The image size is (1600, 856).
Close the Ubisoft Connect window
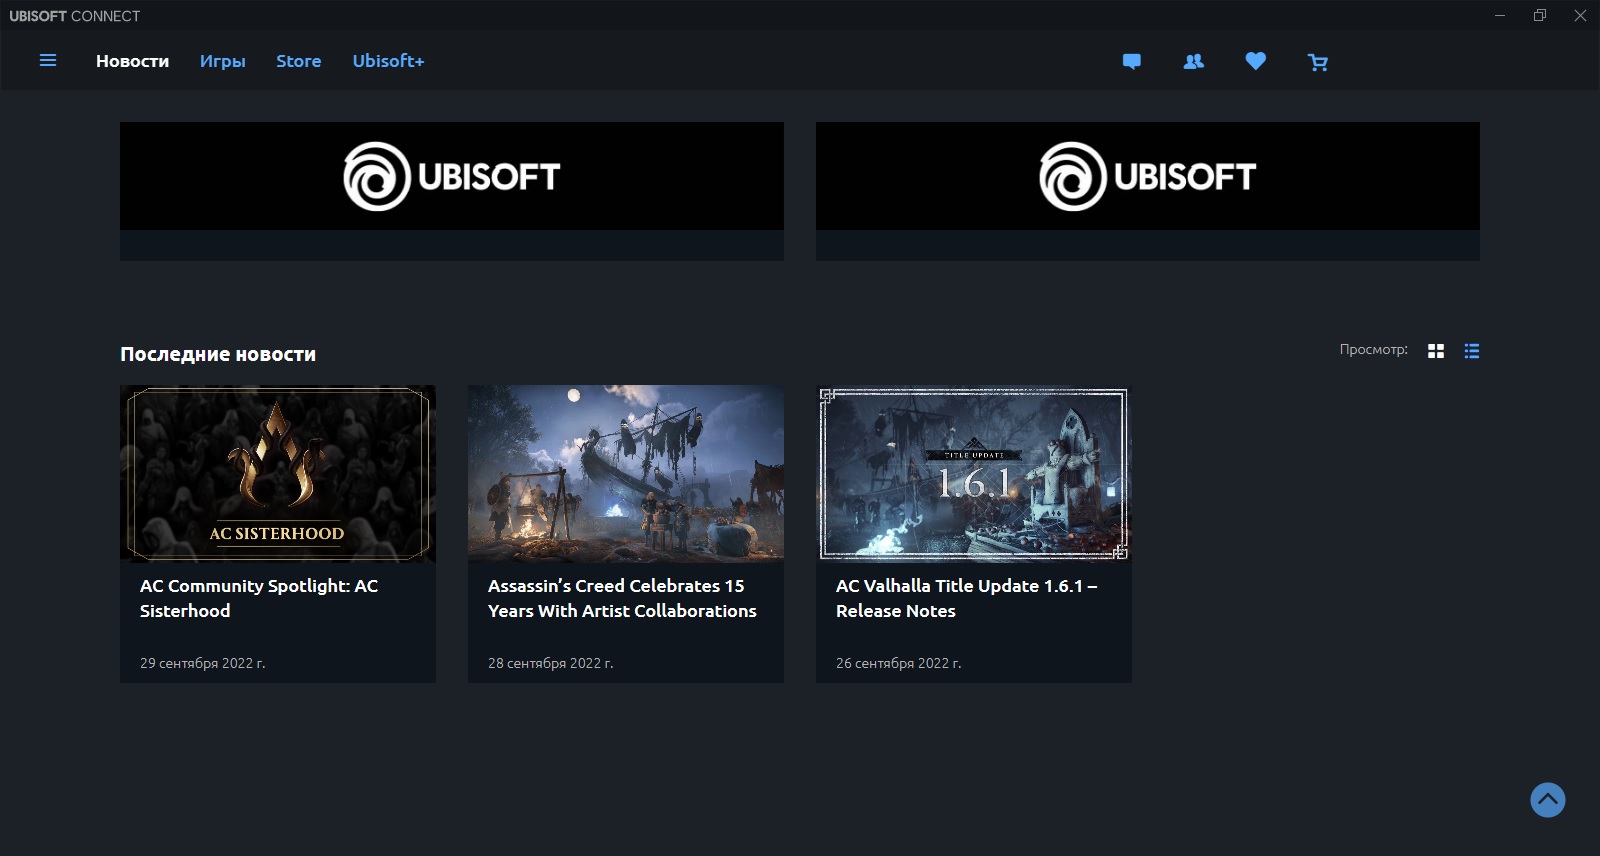coord(1580,15)
